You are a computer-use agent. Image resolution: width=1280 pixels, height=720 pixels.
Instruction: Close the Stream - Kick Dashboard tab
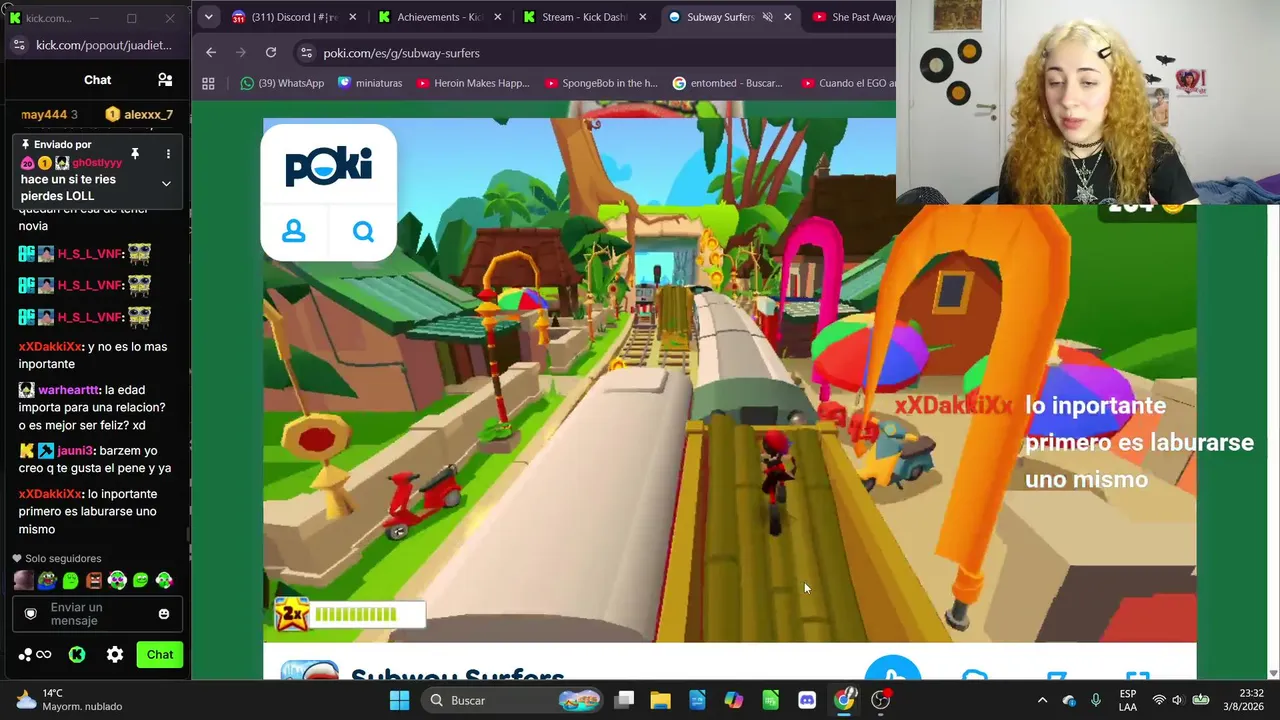pos(643,17)
